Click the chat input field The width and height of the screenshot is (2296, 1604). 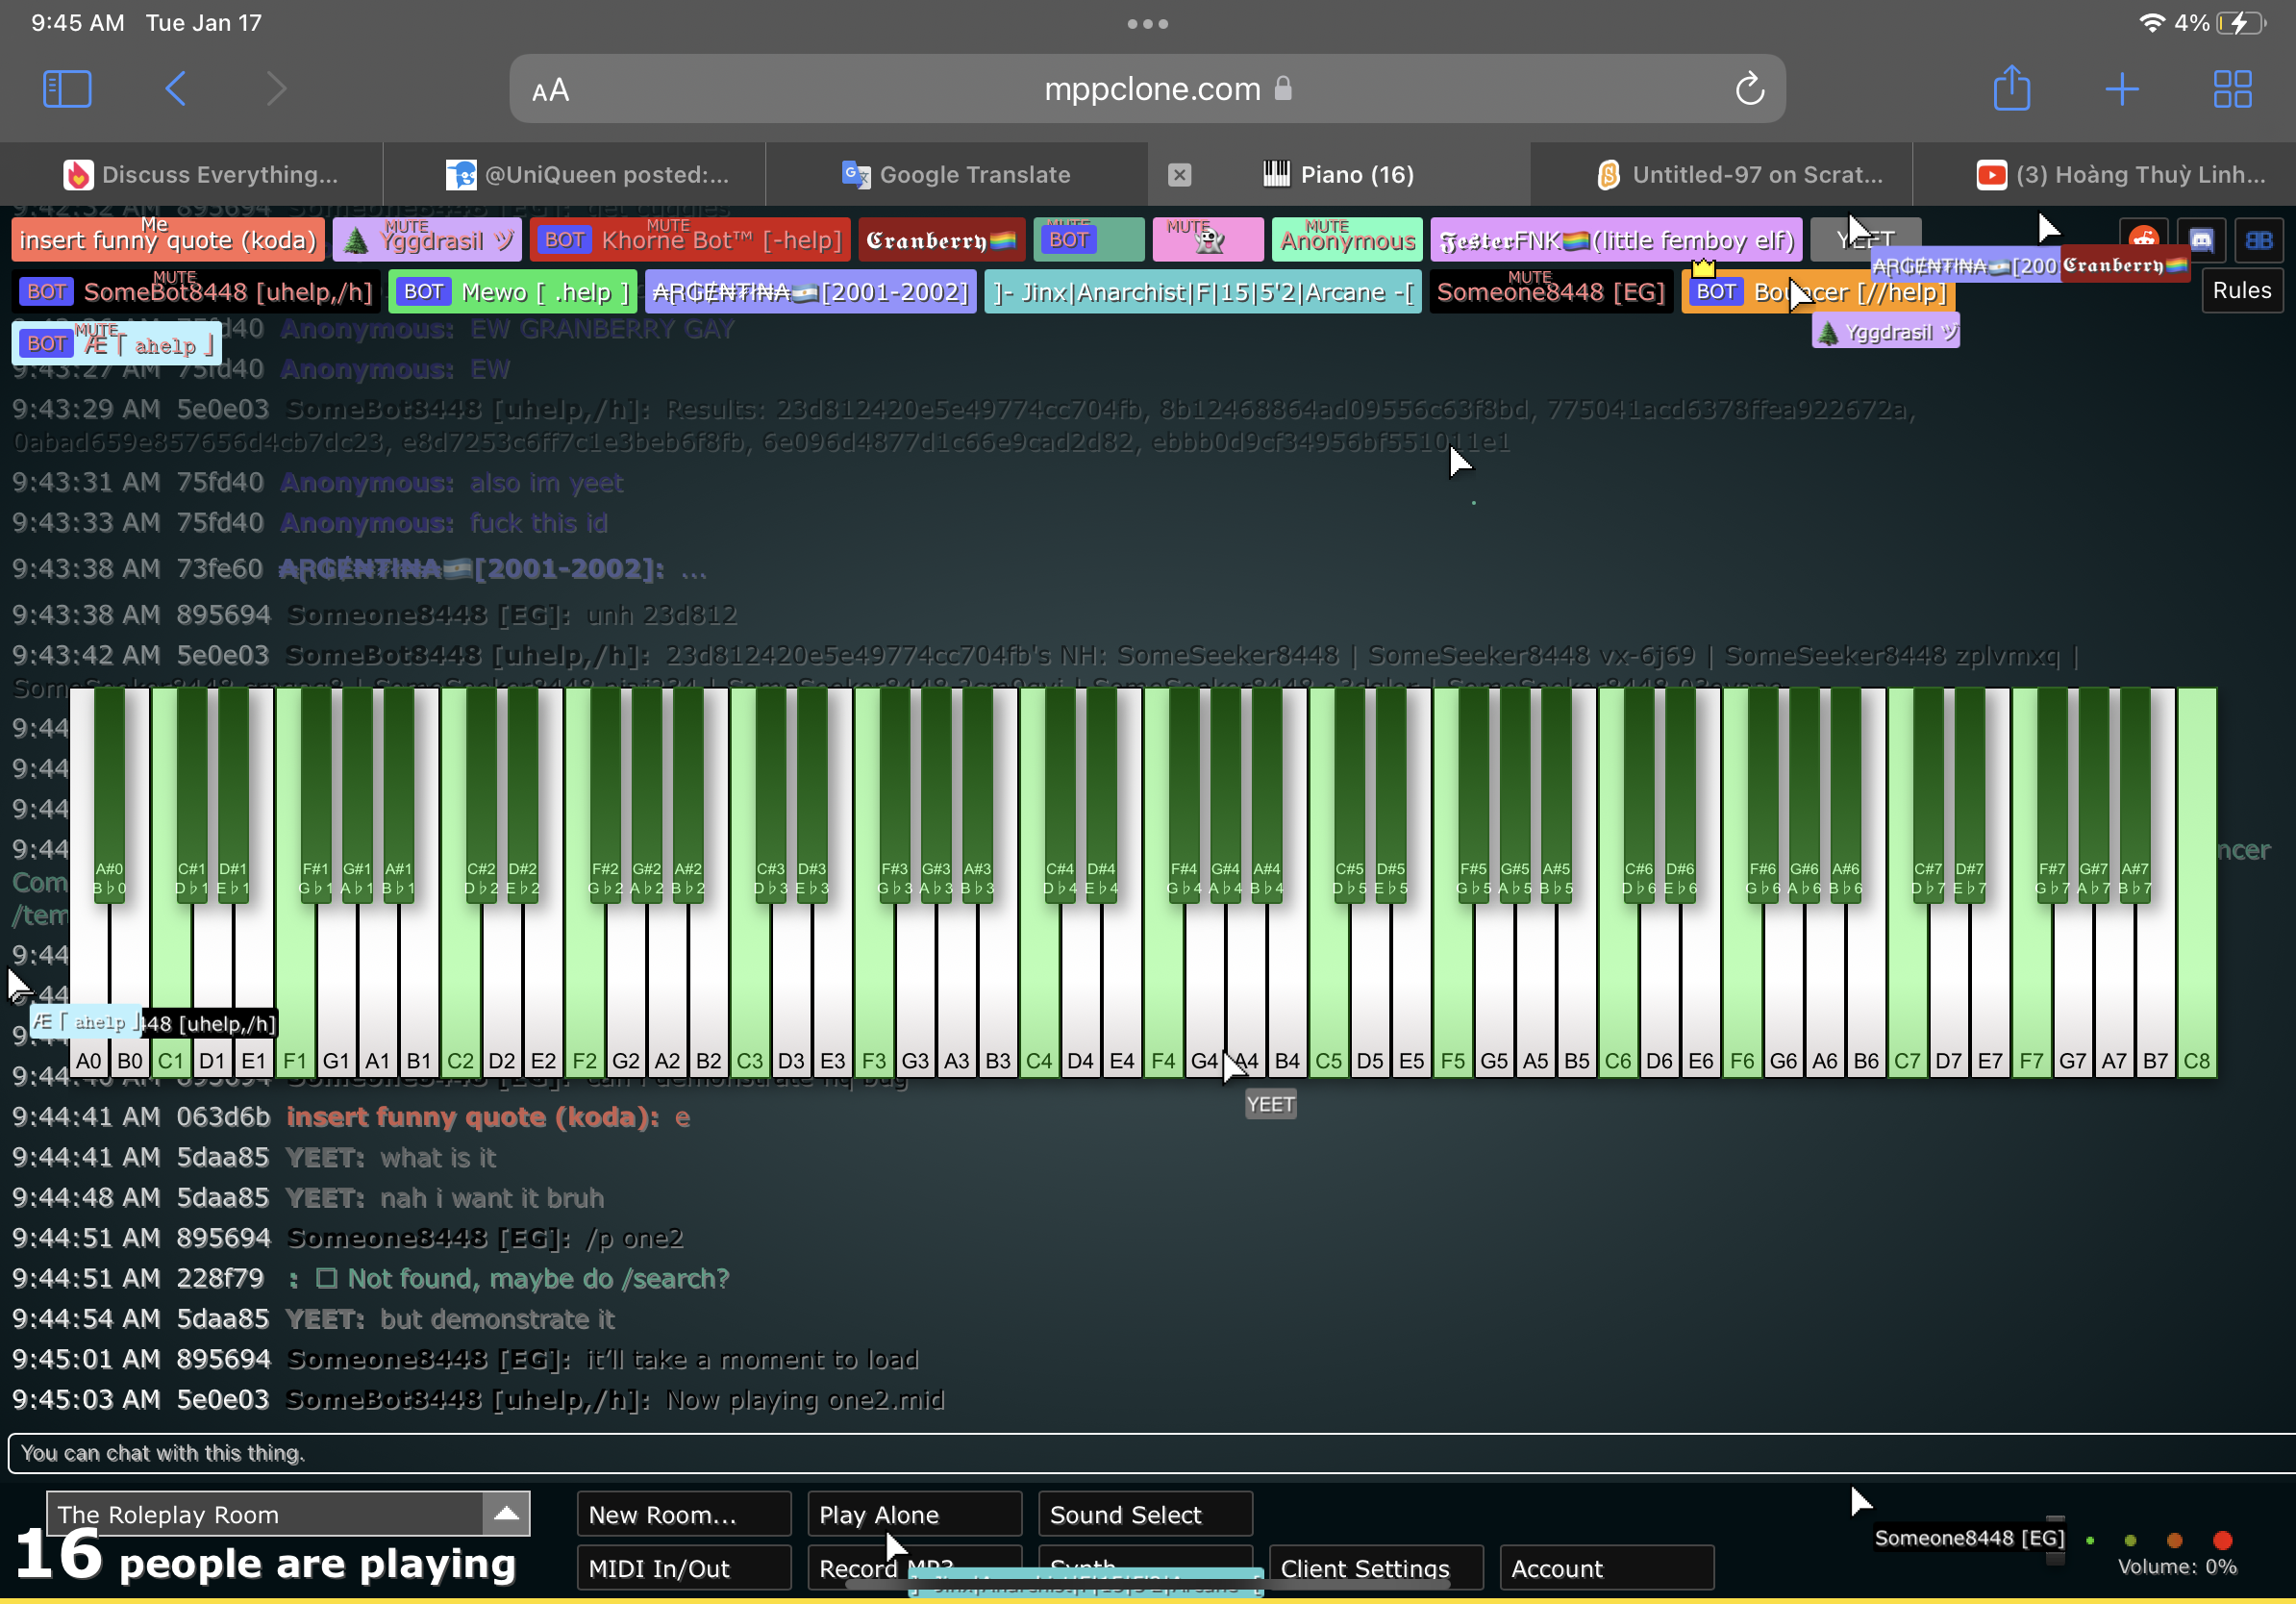coord(1150,1453)
